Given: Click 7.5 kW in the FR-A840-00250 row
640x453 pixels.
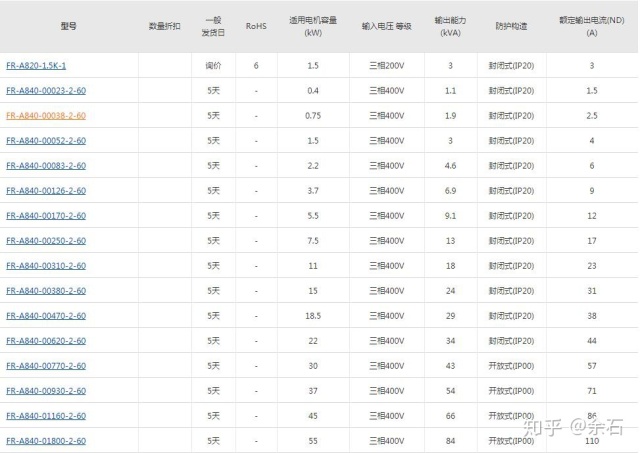Looking at the screenshot, I should [x=313, y=241].
